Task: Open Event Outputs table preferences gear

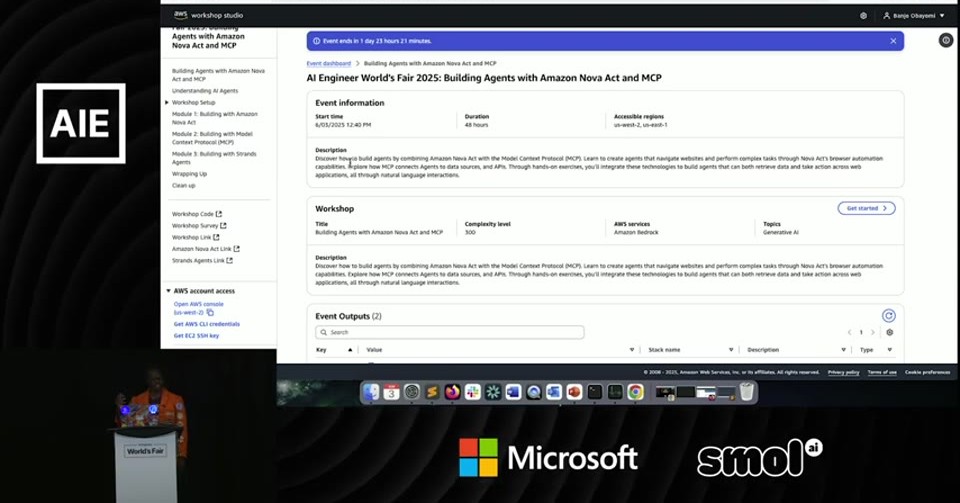Action: click(x=890, y=332)
